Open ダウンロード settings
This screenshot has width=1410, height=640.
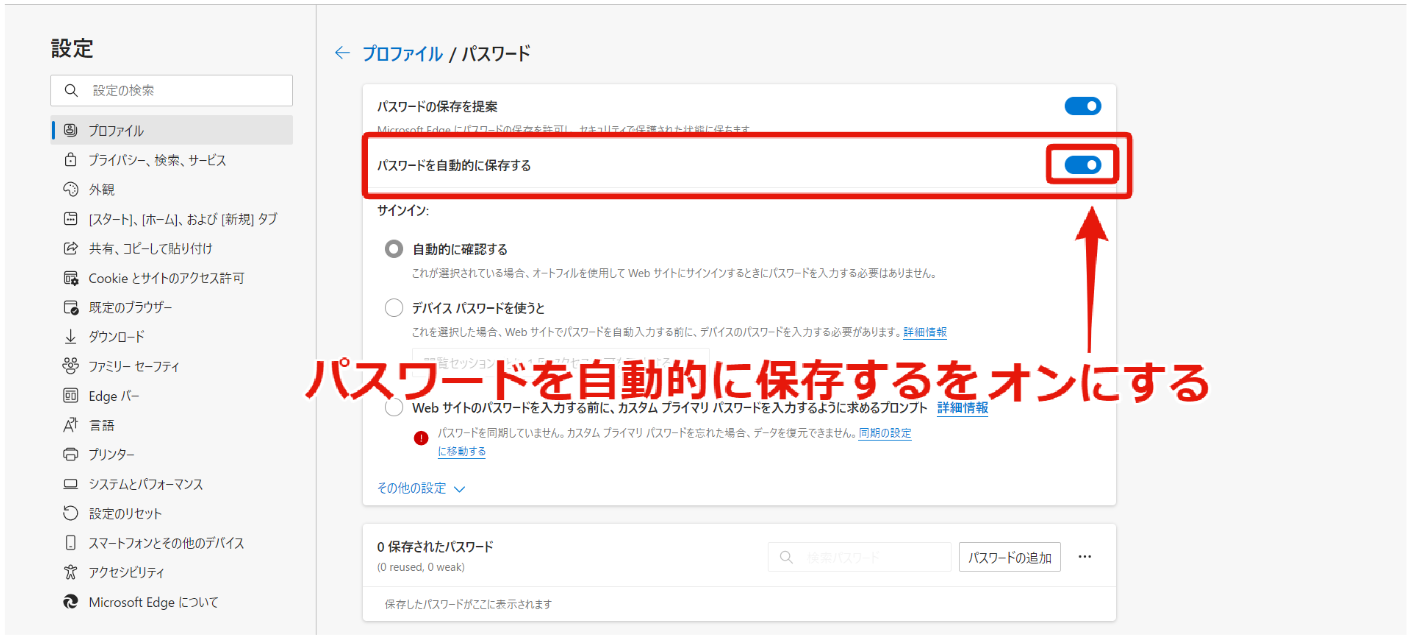click(171, 337)
